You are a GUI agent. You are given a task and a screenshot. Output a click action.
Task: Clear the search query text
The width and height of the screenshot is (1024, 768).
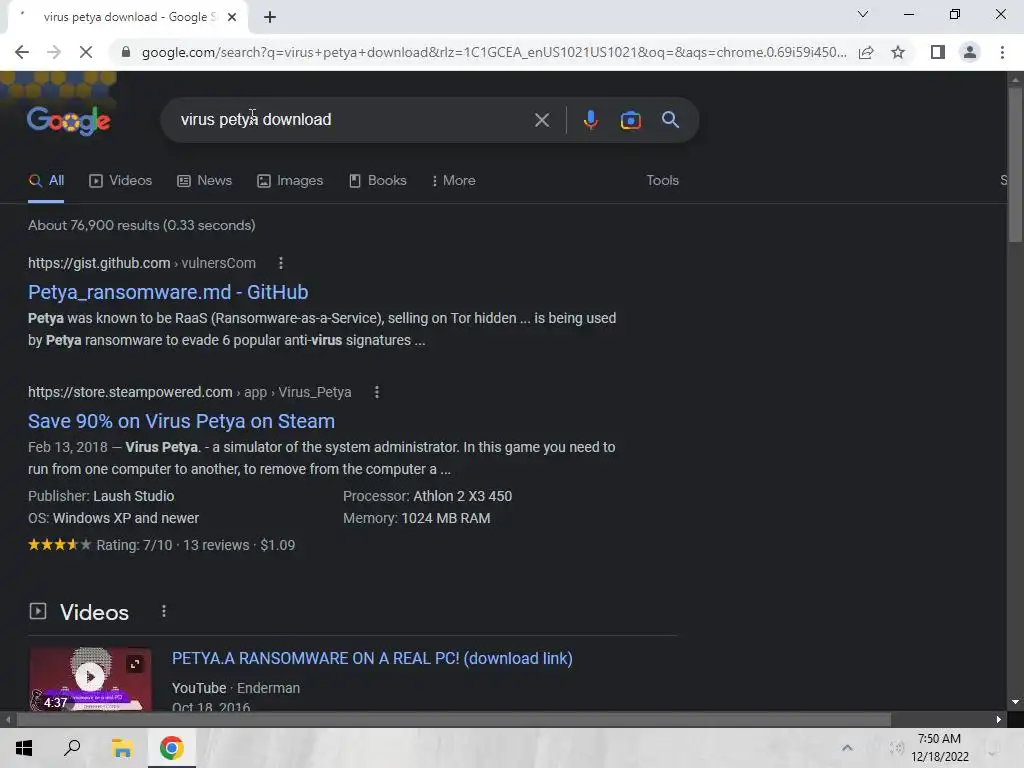coord(541,120)
